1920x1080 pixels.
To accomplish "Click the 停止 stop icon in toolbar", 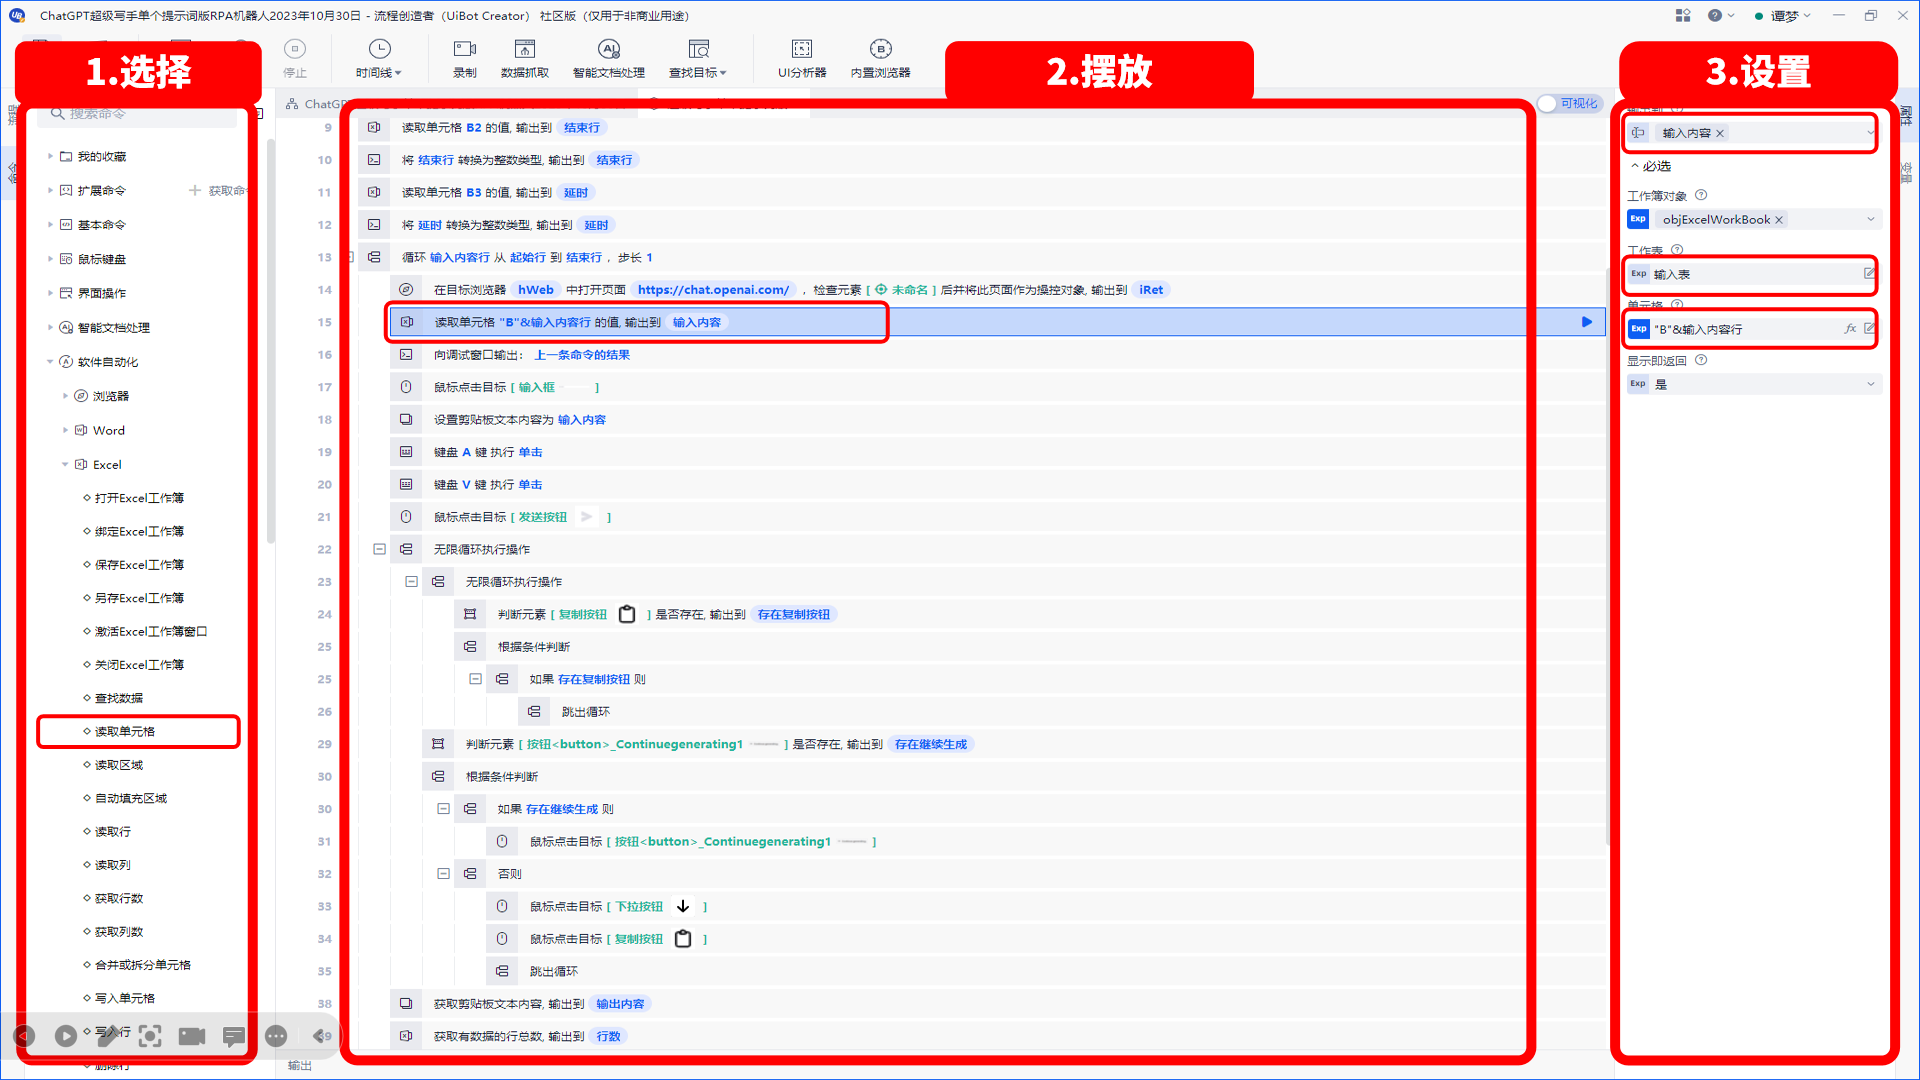I will (x=294, y=49).
